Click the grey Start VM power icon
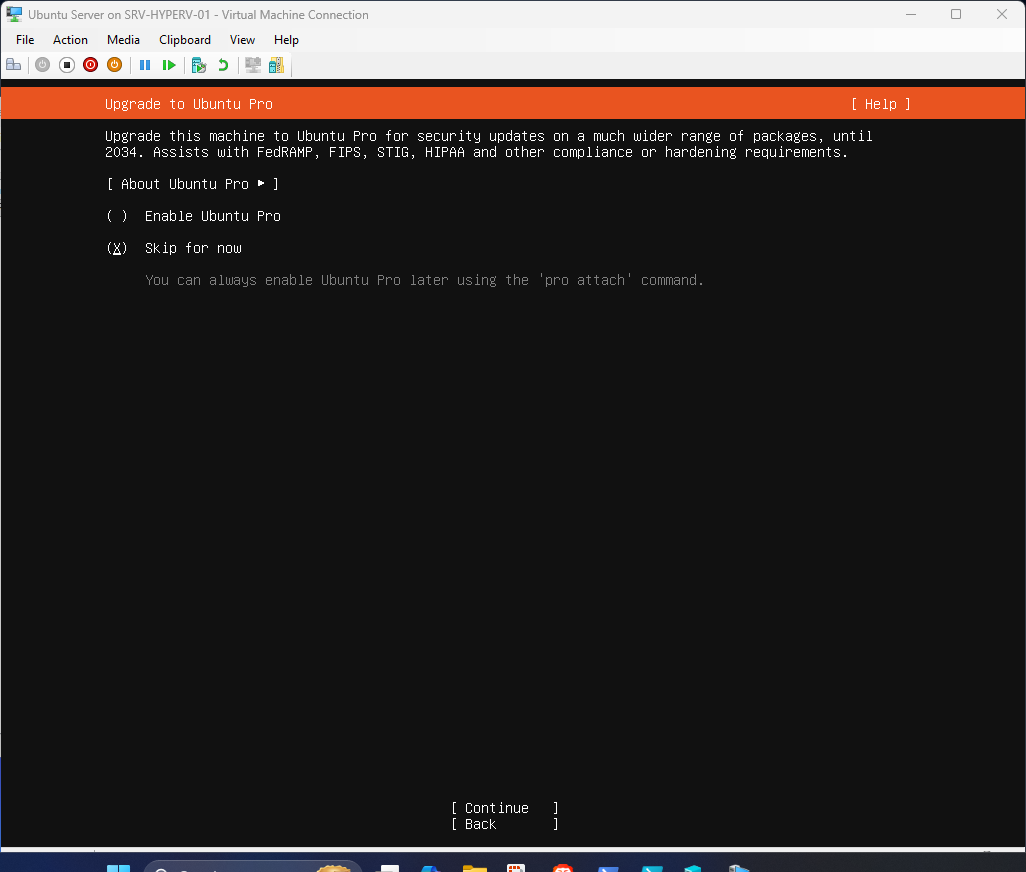Image resolution: width=1026 pixels, height=872 pixels. pyautogui.click(x=42, y=65)
